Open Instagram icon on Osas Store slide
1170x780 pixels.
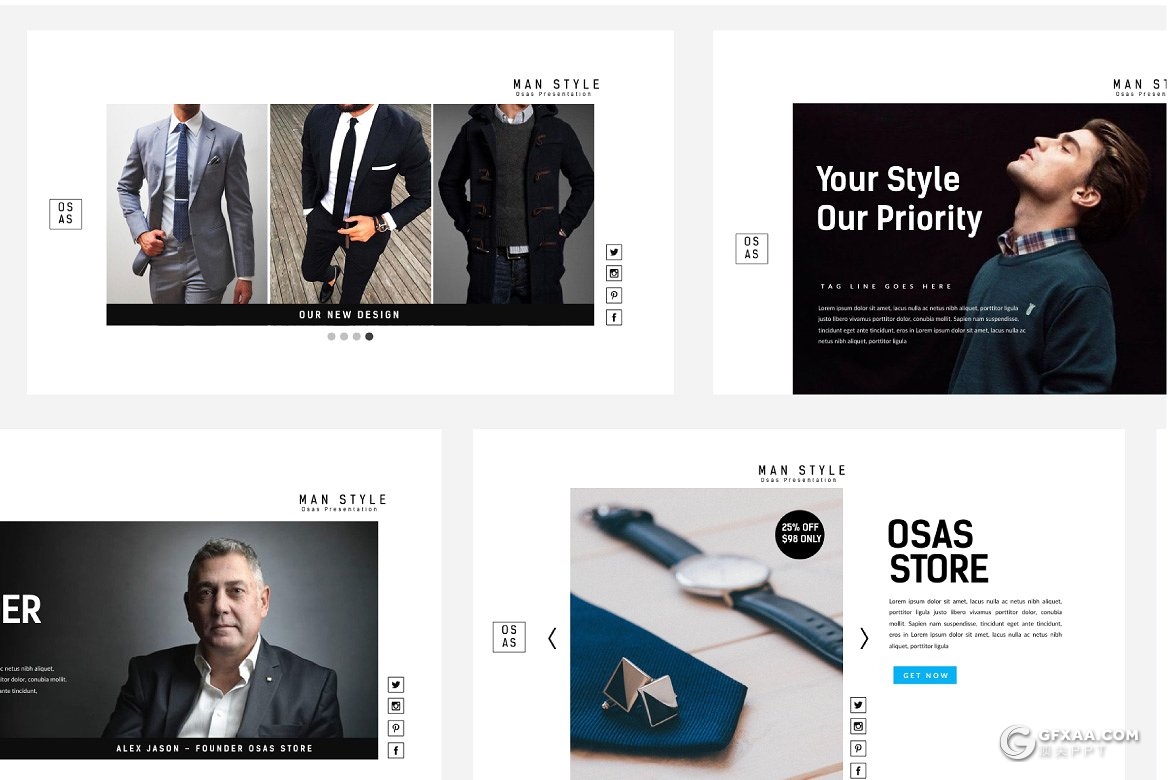(x=858, y=727)
